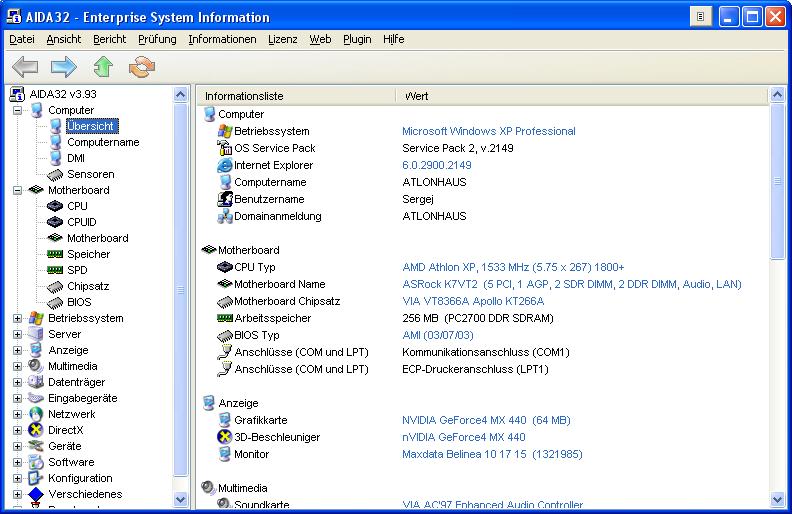Viewport: 792px width, 514px height.
Task: Open the Ansicht menu
Action: [64, 39]
